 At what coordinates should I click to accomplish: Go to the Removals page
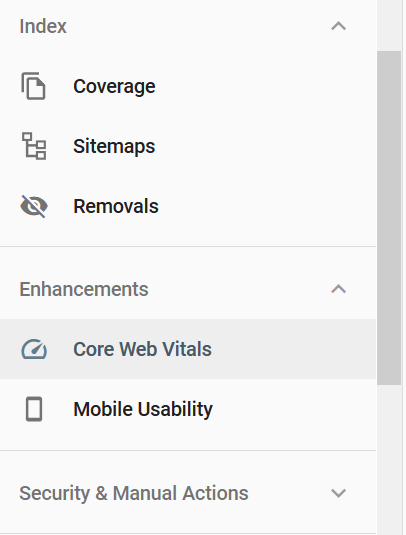[116, 206]
